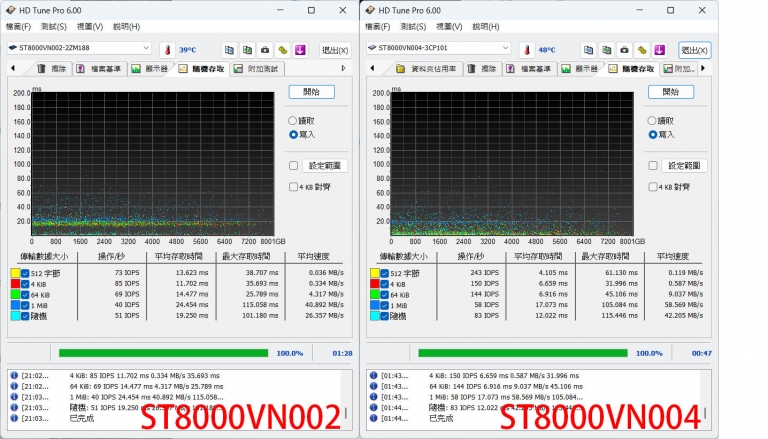This screenshot has height=439, width=768.
Task: Click the thermometer icon in the ST8000VN004 window
Action: coord(527,49)
